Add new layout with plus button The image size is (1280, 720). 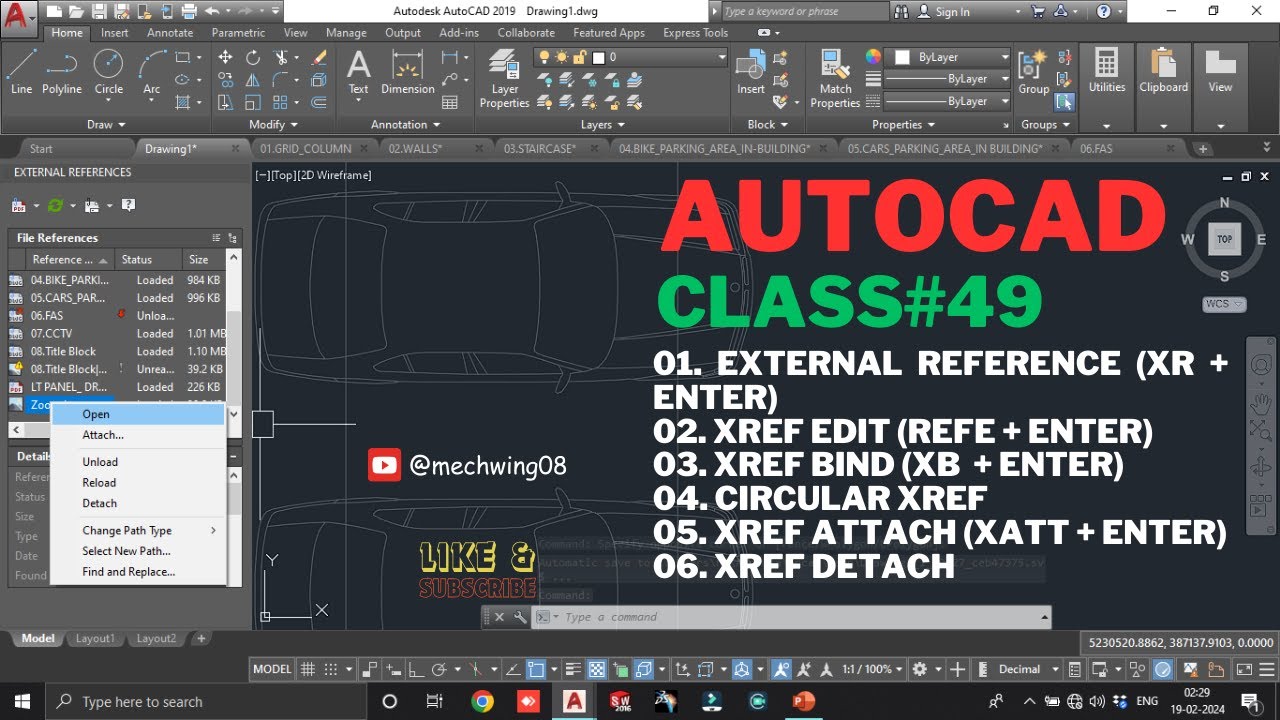(x=201, y=638)
